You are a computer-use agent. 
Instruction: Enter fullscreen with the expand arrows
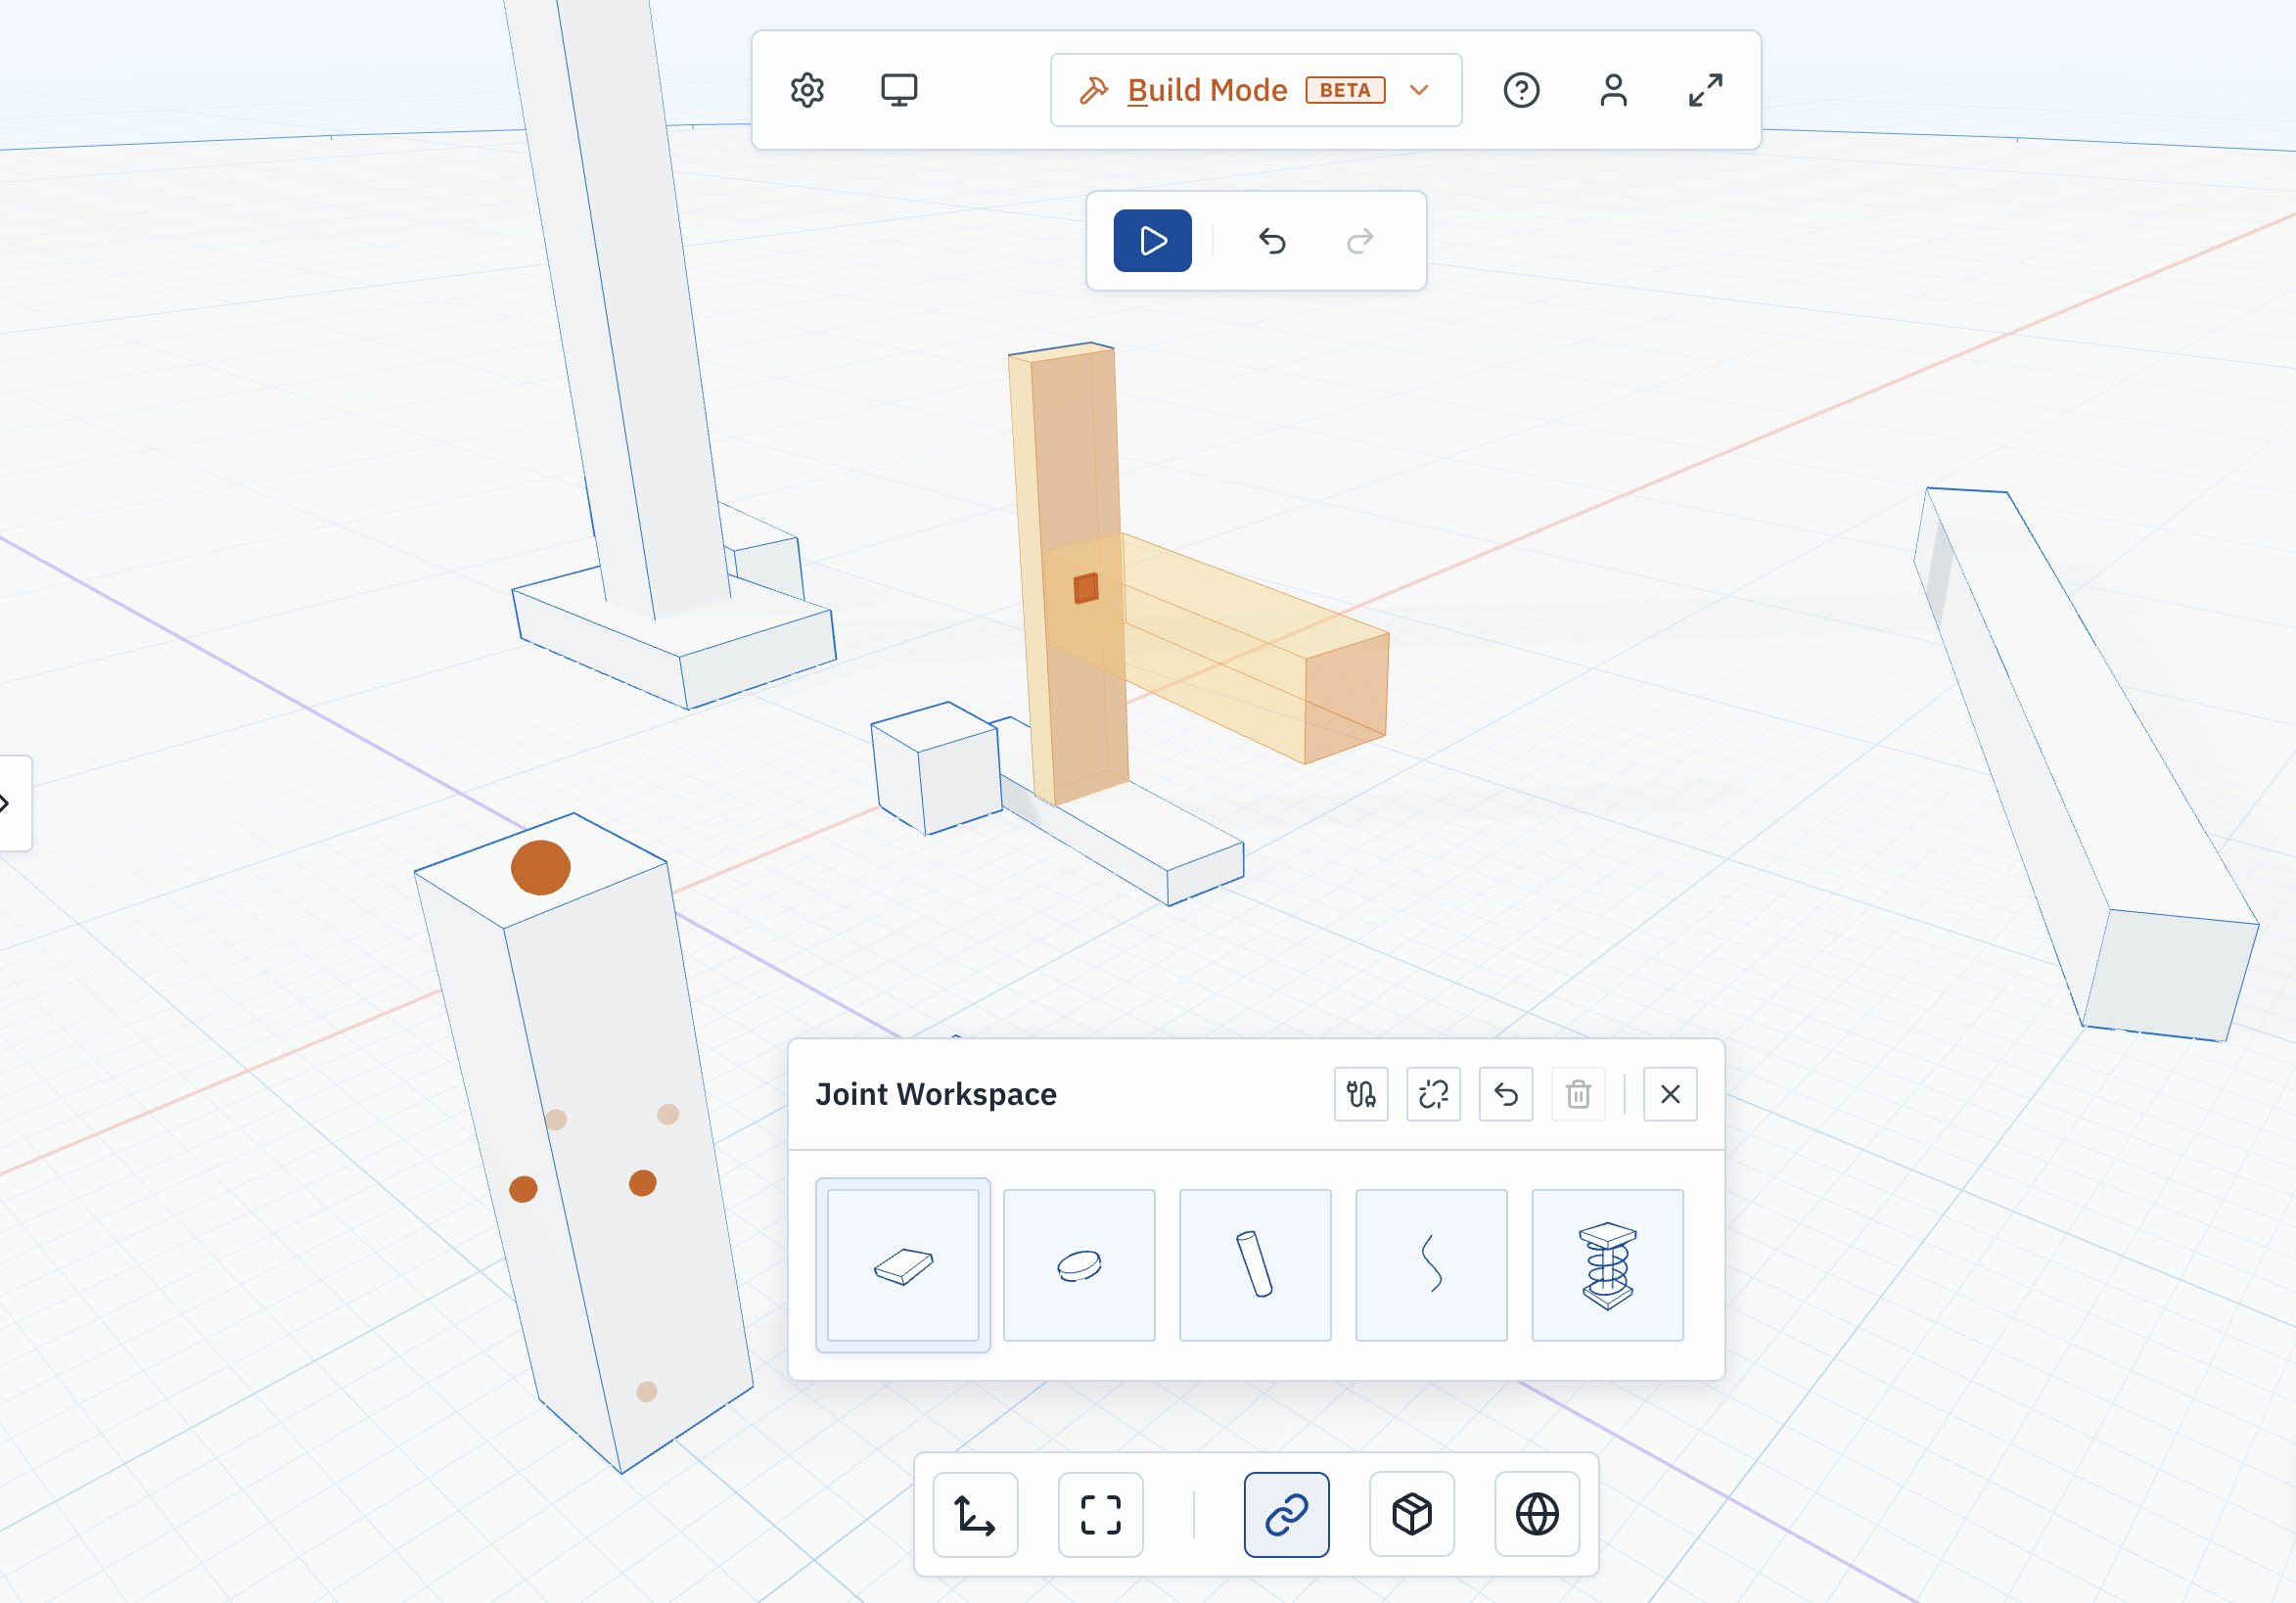1705,90
